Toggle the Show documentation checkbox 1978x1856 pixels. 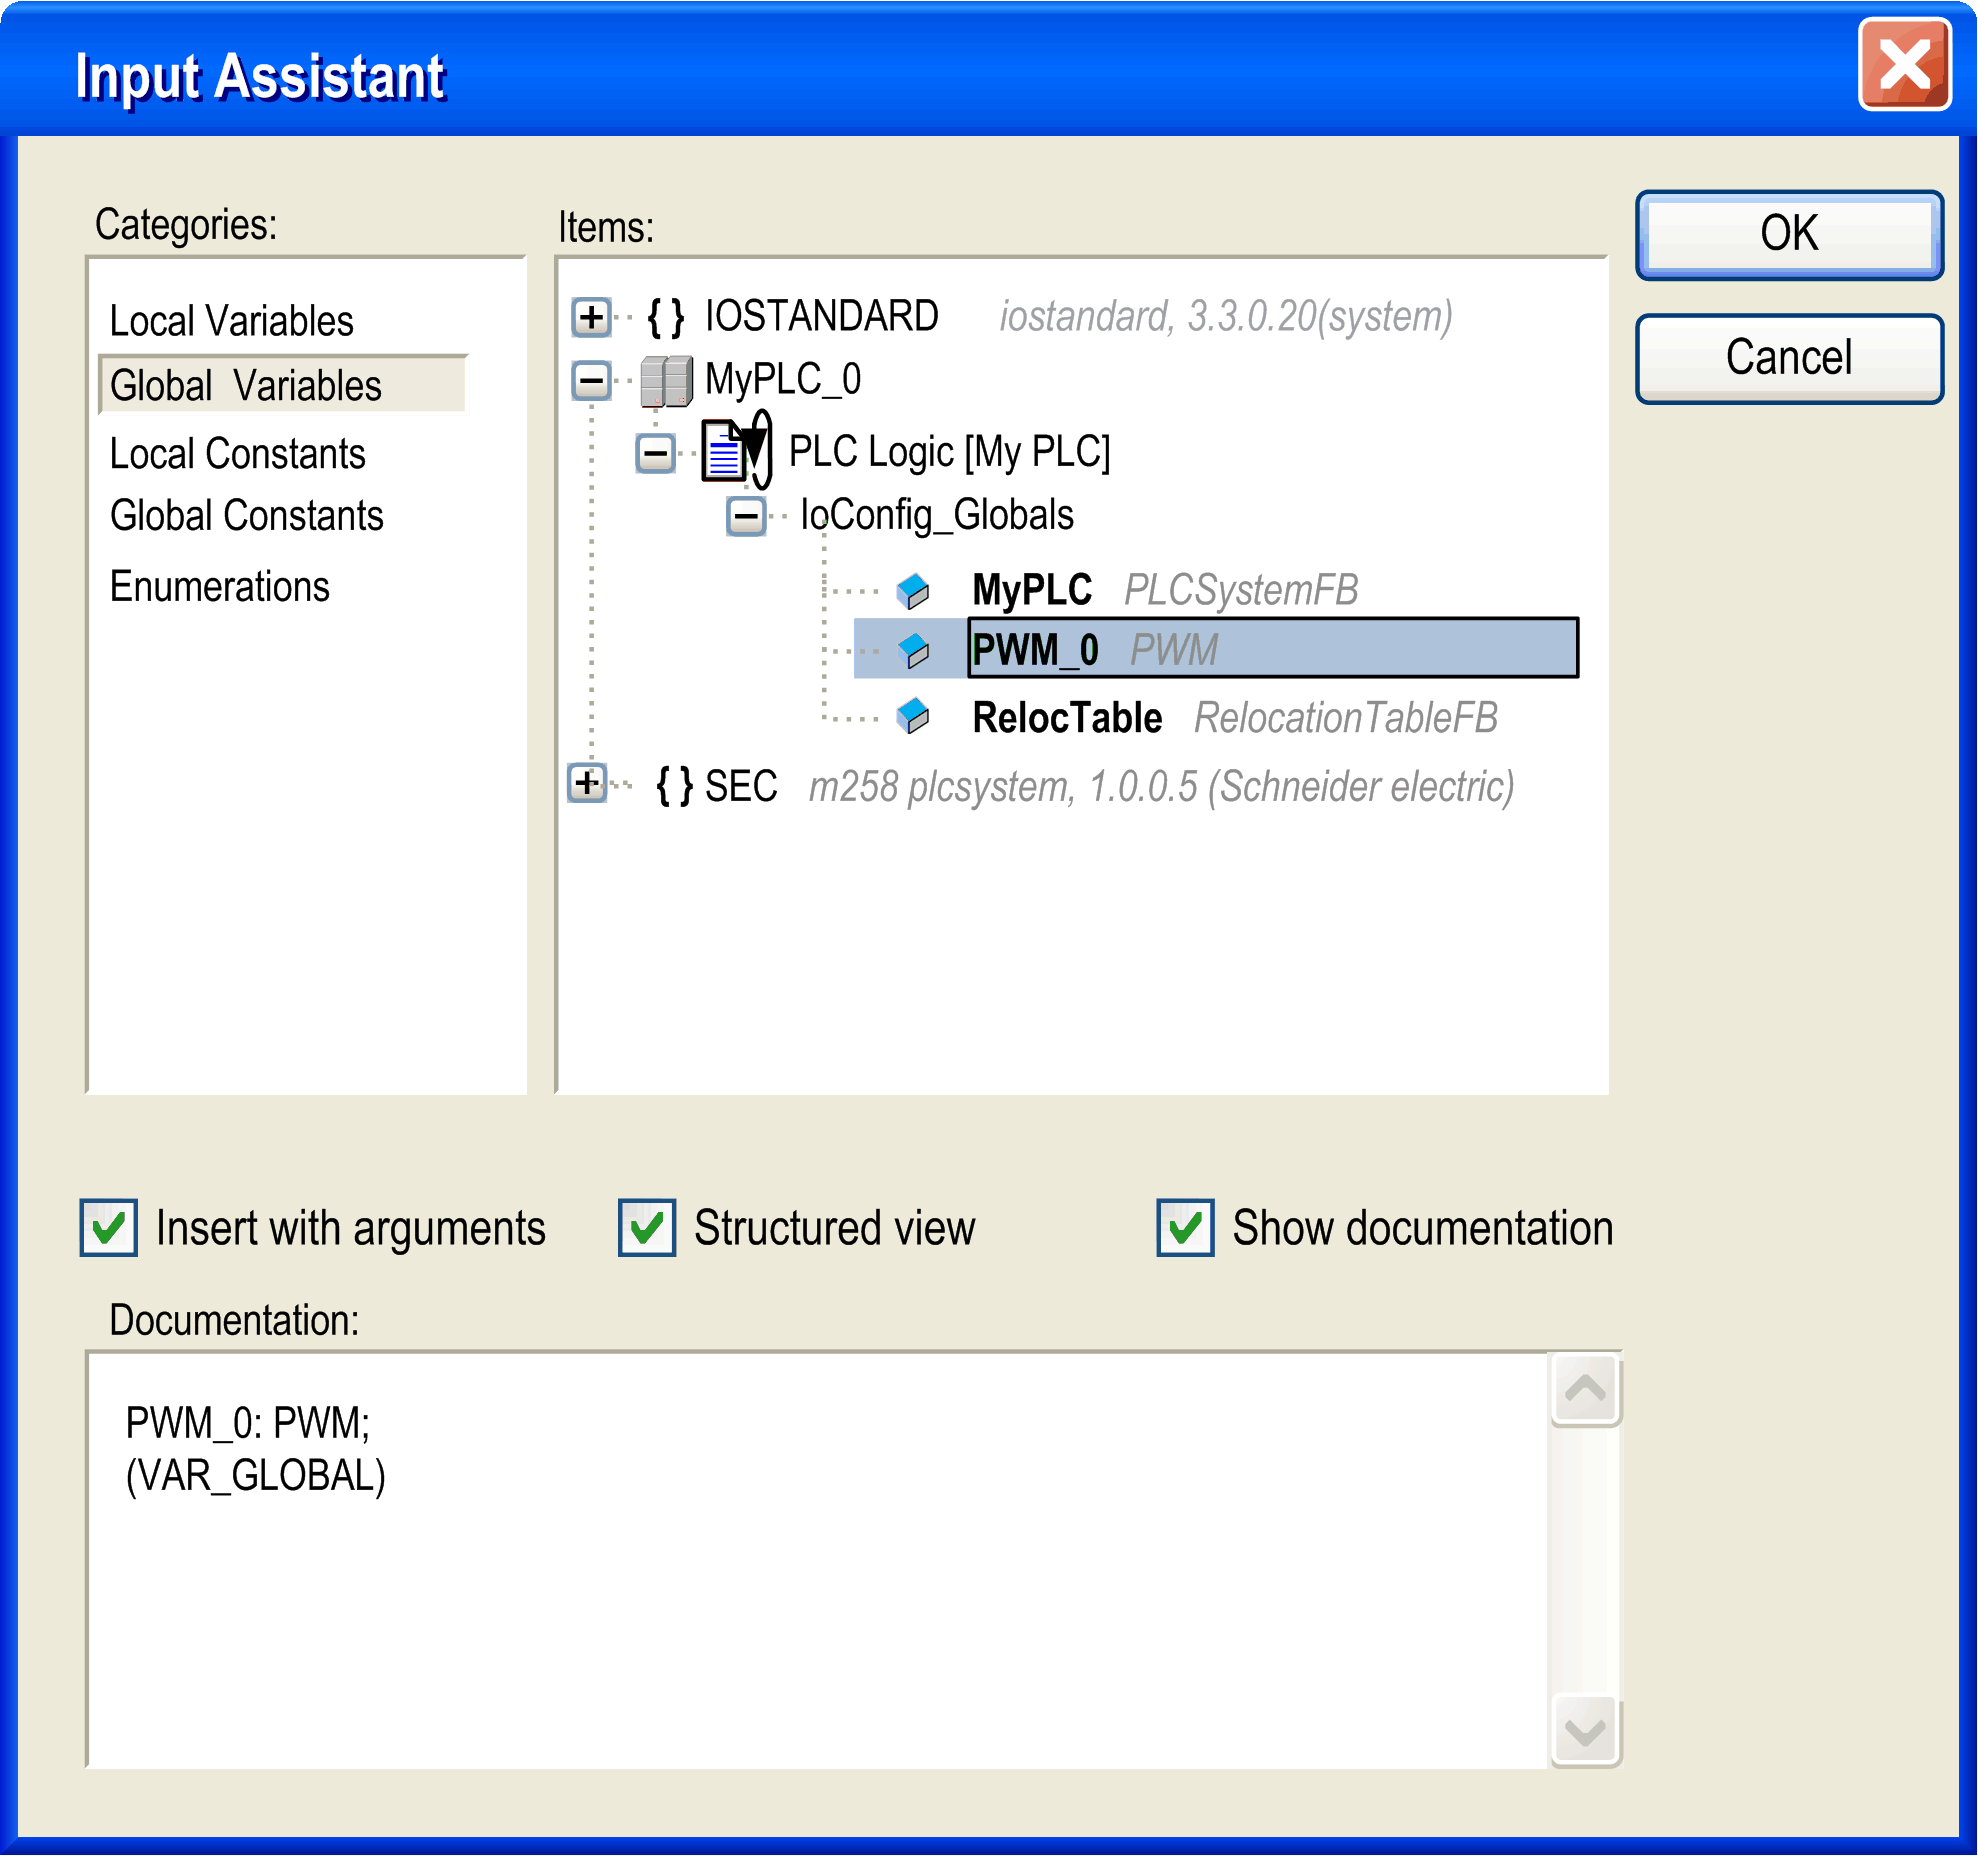[x=1185, y=1227]
